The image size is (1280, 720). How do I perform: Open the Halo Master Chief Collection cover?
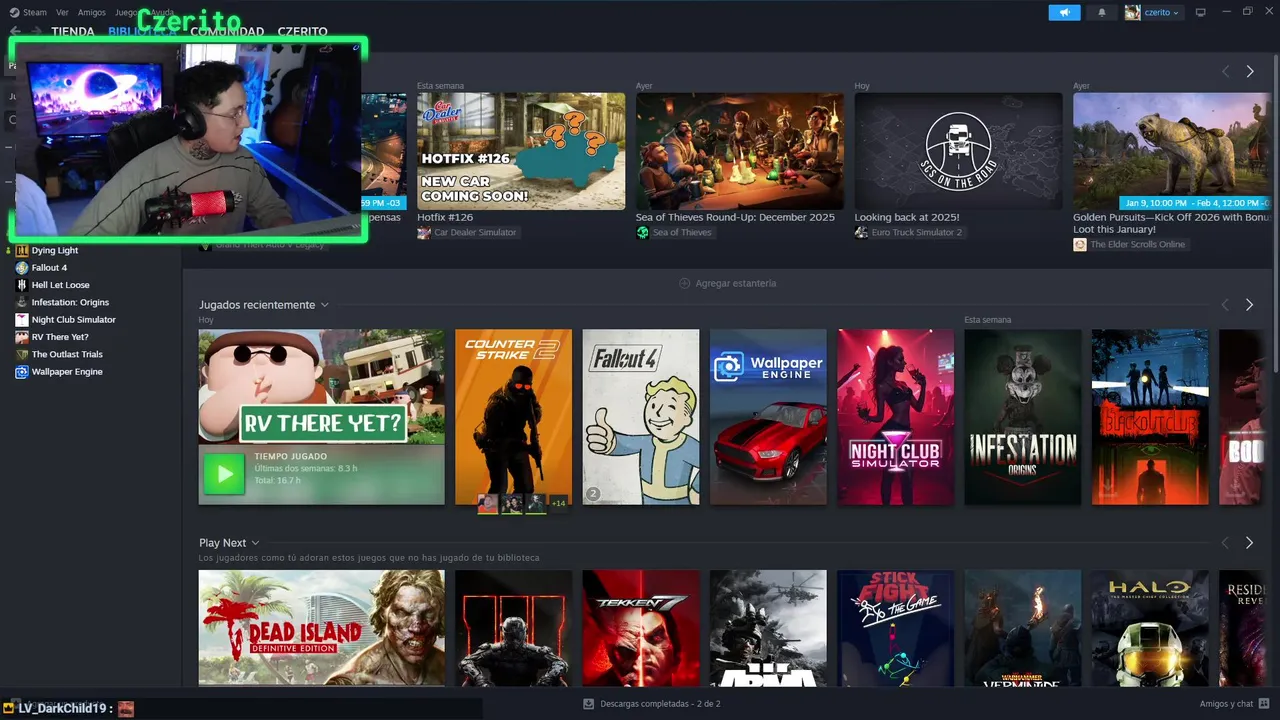1150,628
